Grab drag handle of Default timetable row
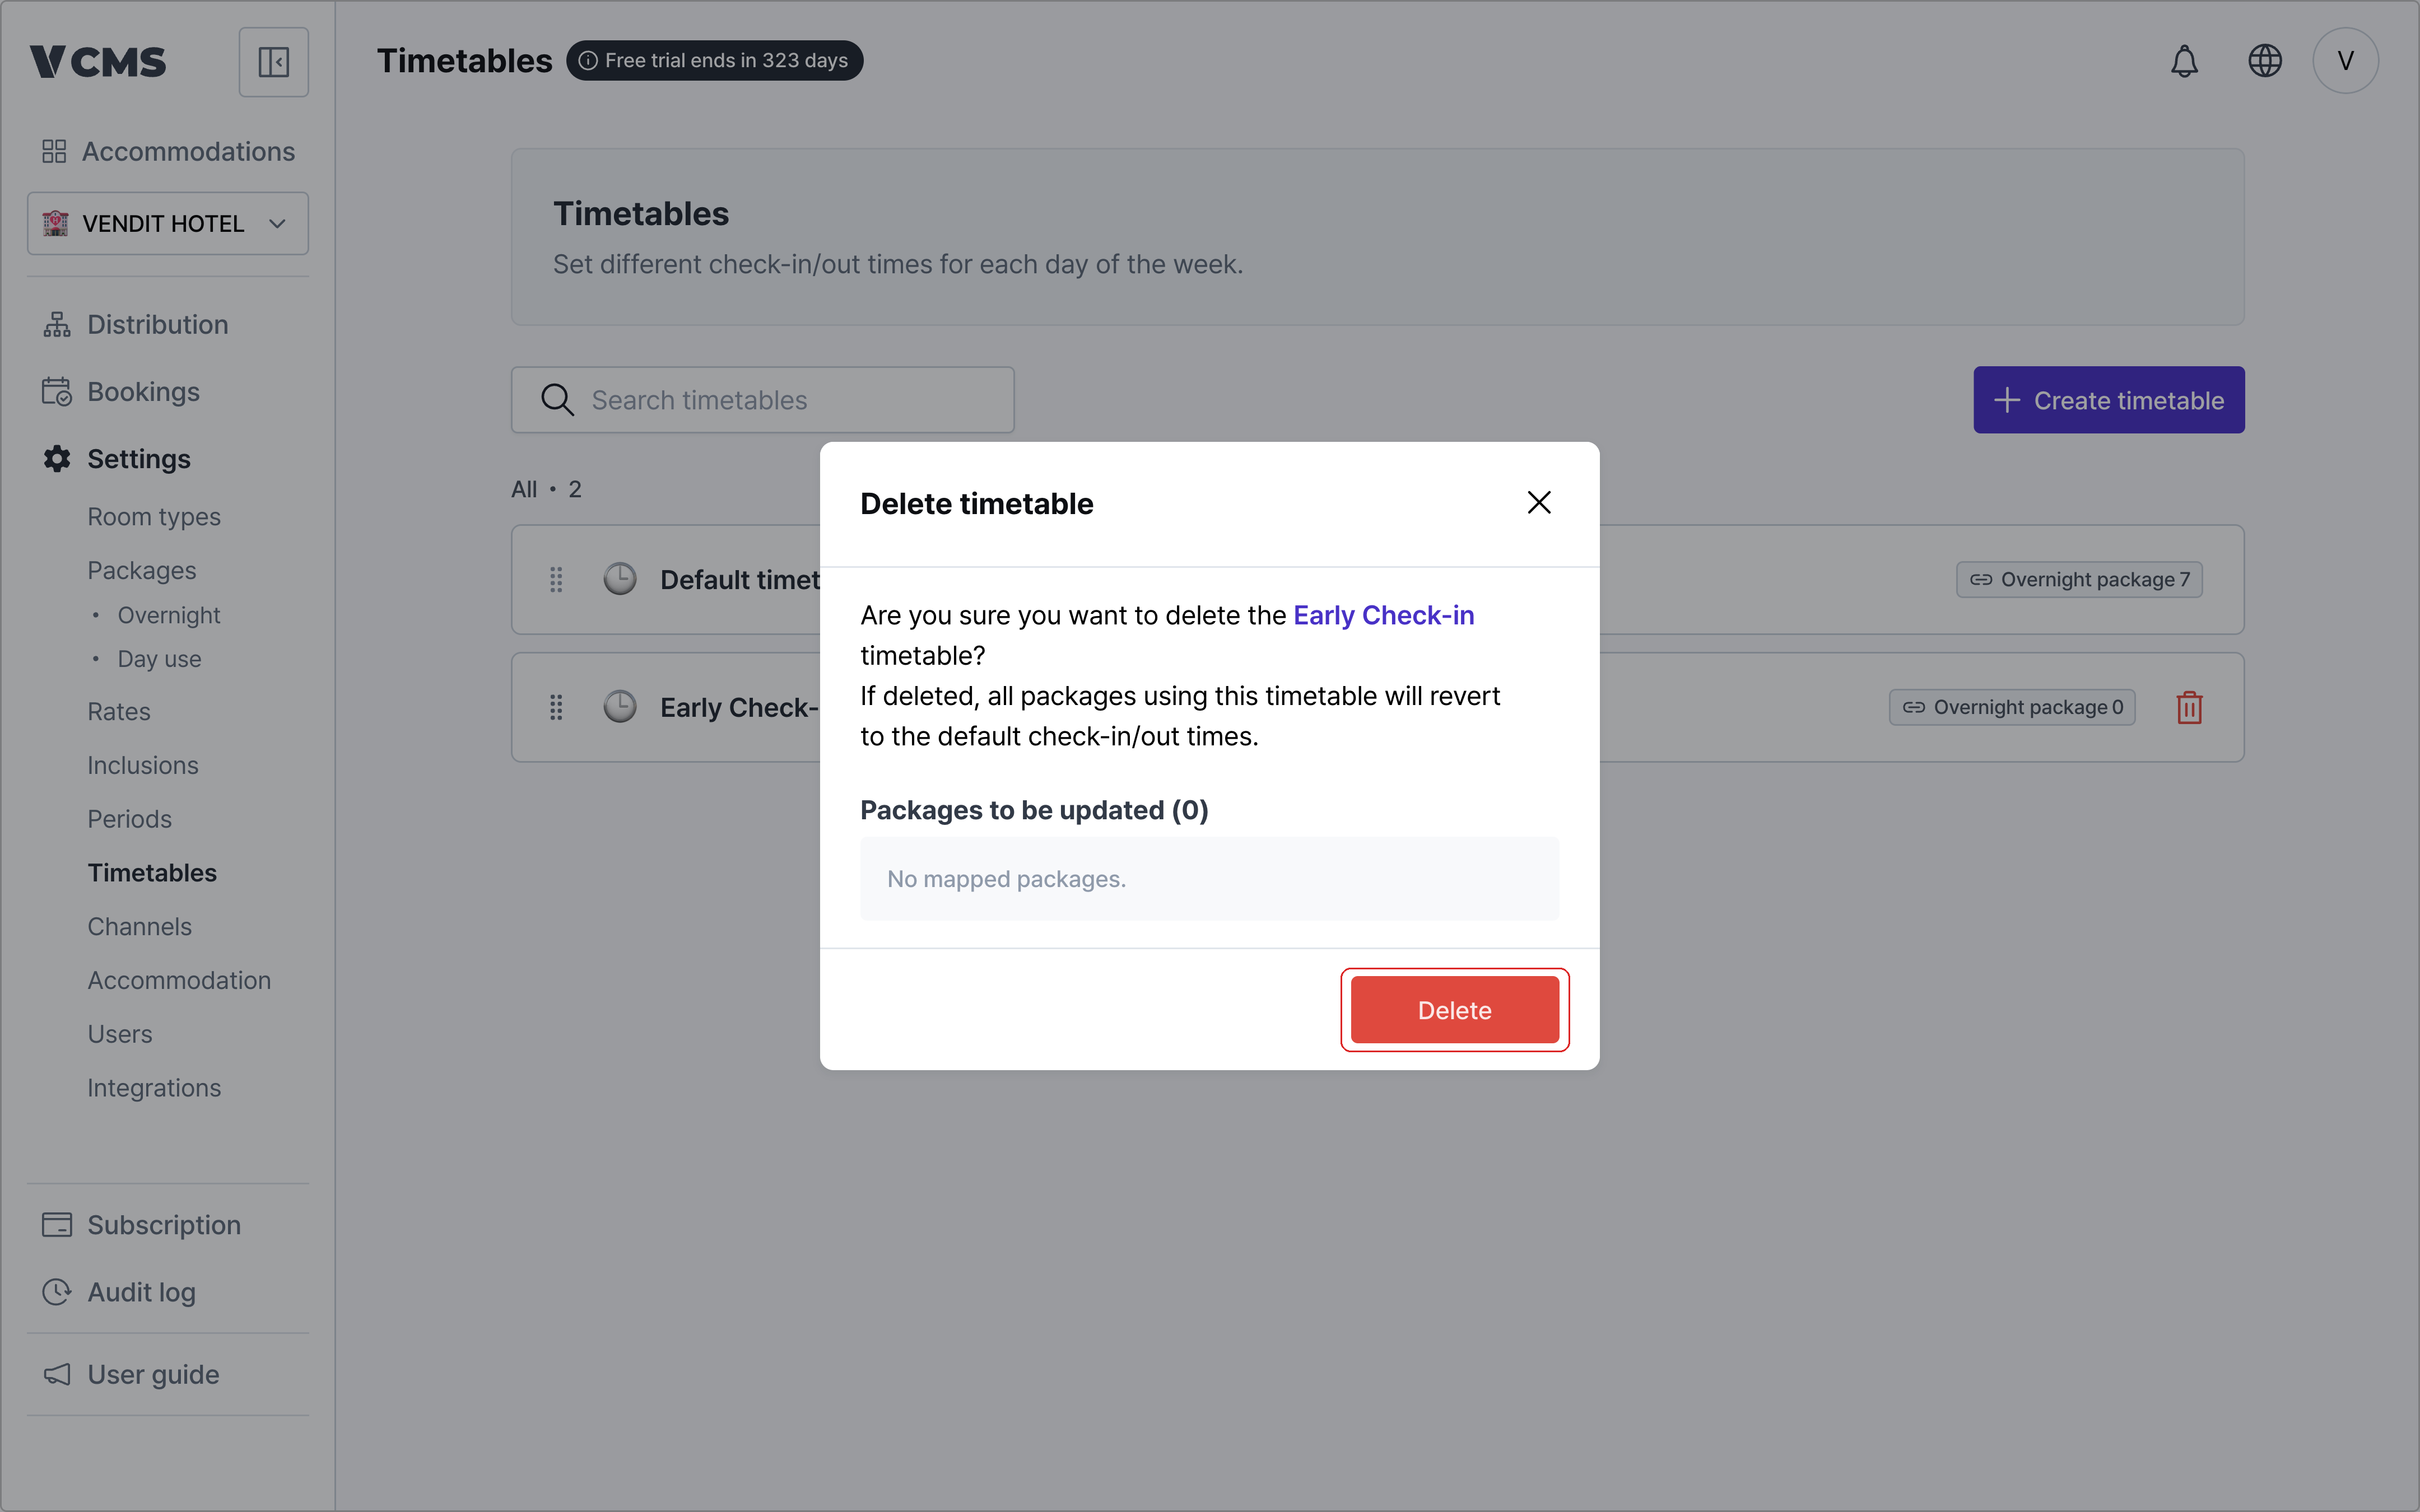This screenshot has width=2420, height=1512. pos(557,580)
